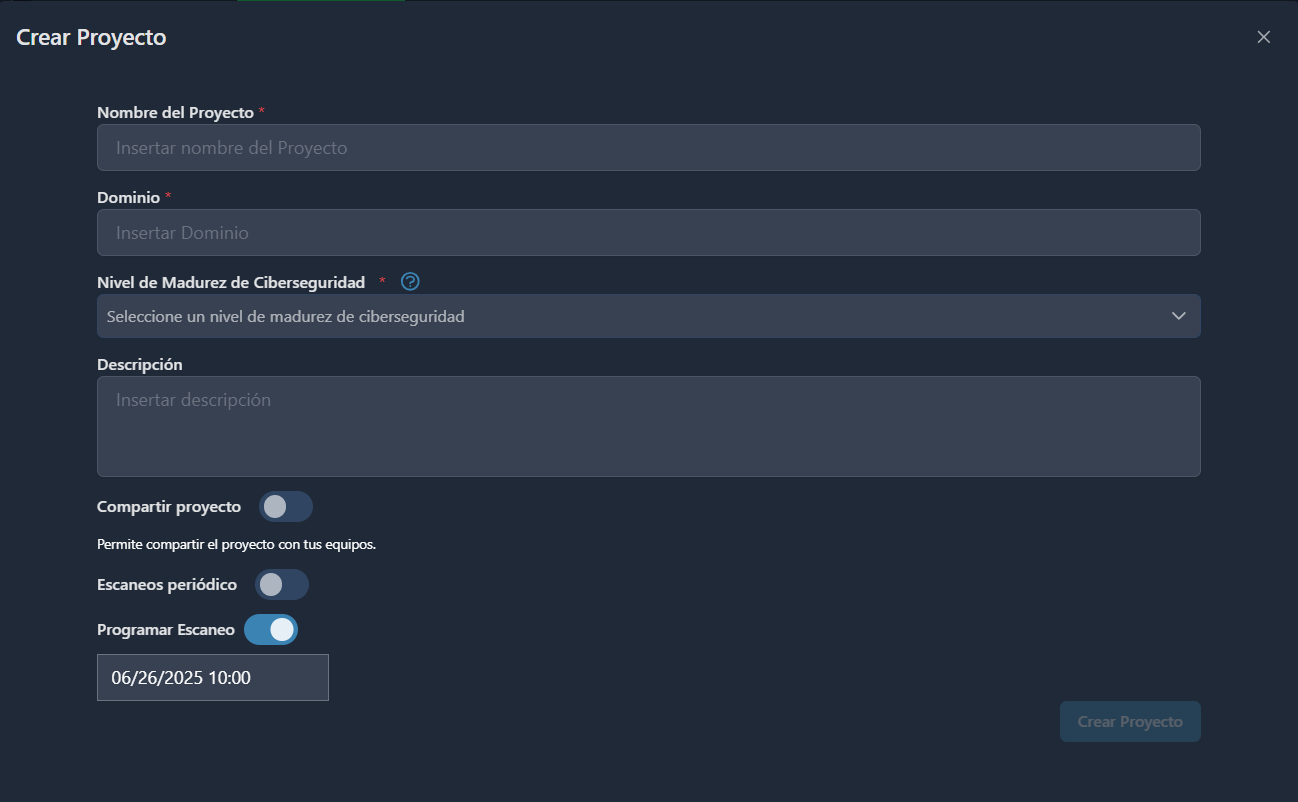The height and width of the screenshot is (802, 1298).
Task: Focus the Nombre del Proyecto input field
Action: (x=648, y=148)
